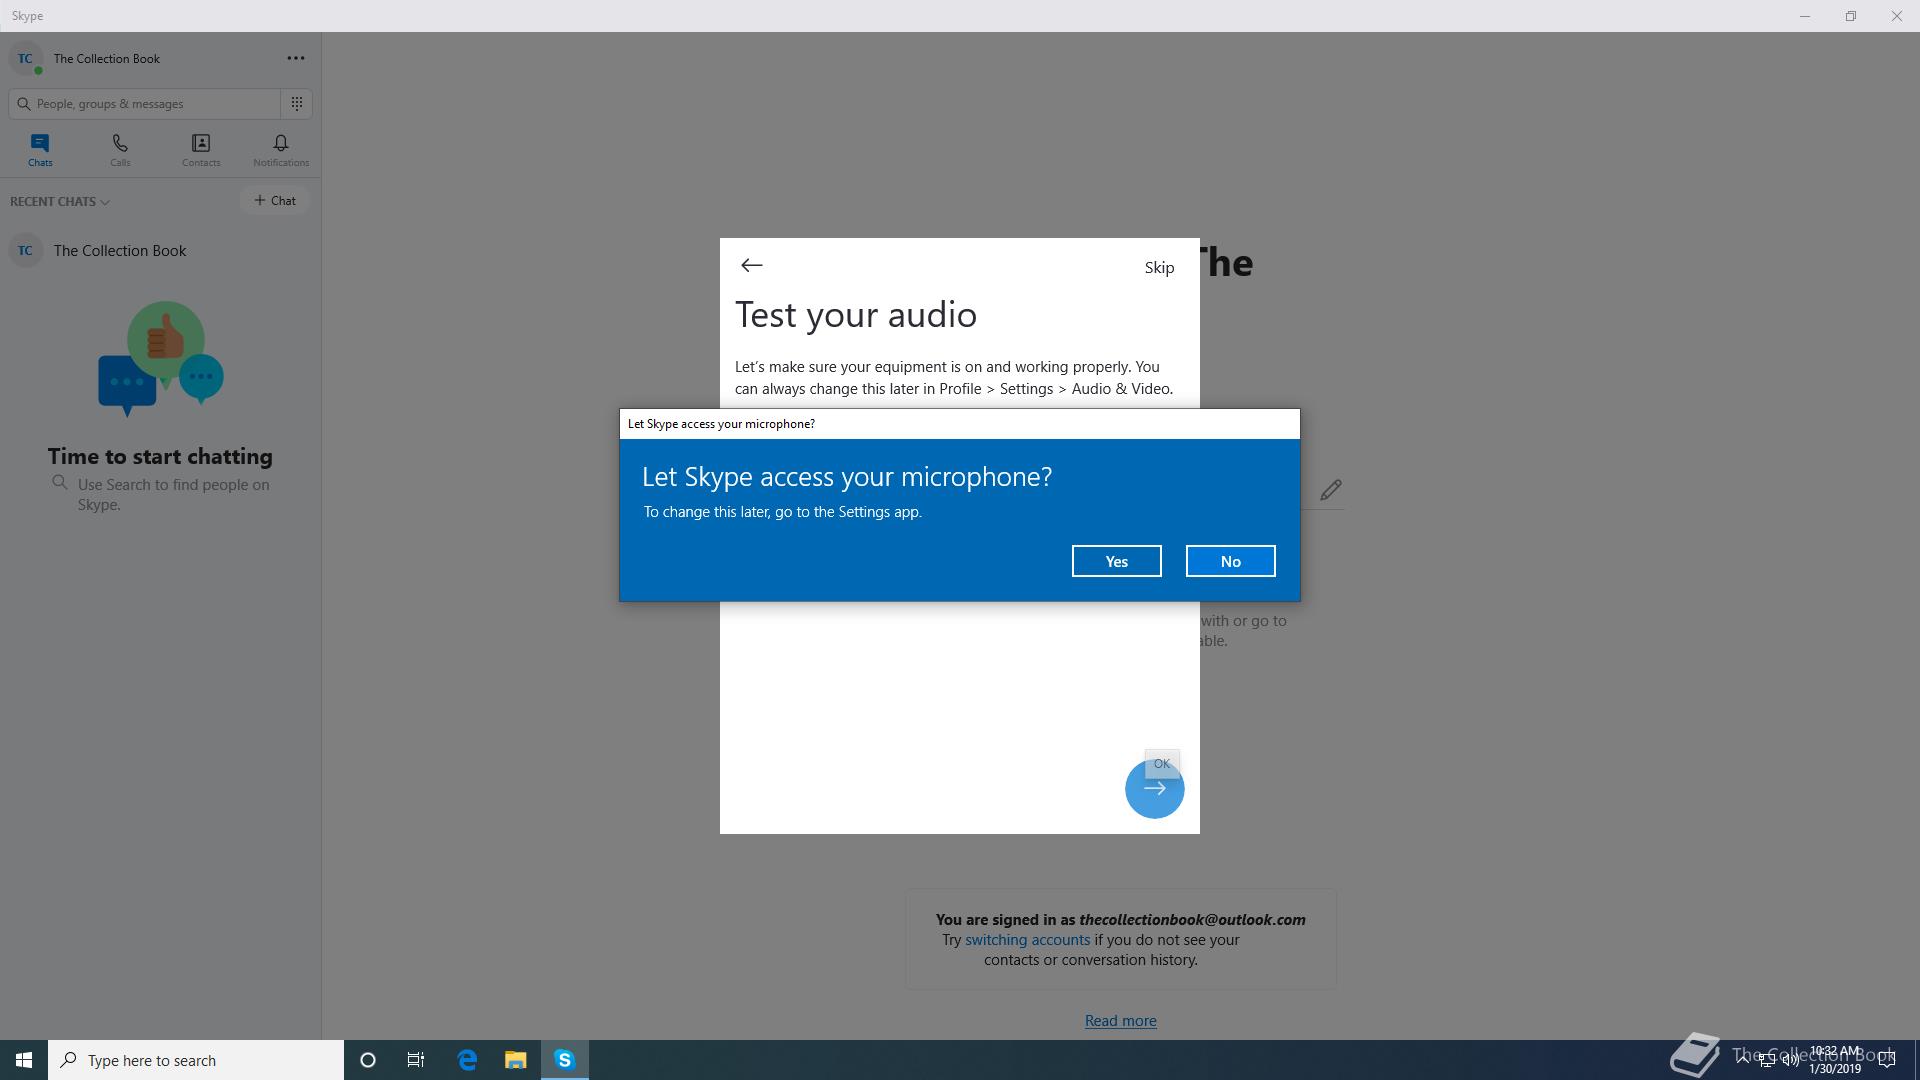This screenshot has height=1080, width=1920.
Task: Open the Read more link
Action: tap(1120, 1020)
